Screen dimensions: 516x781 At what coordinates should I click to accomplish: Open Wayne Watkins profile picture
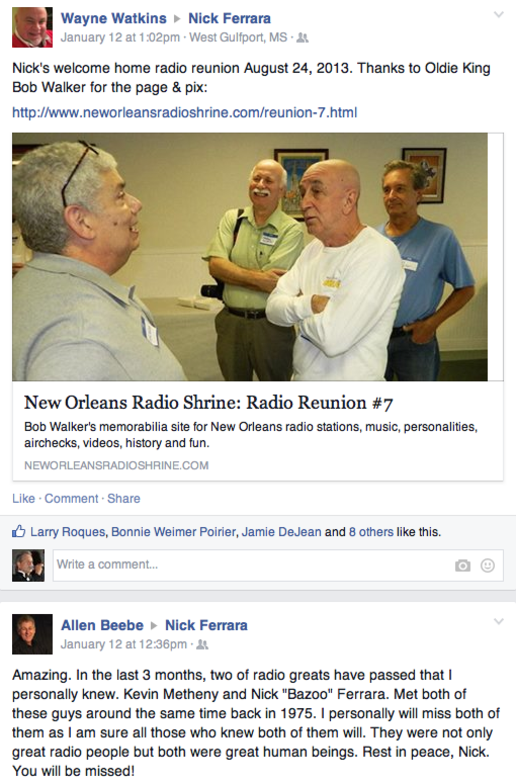[32, 27]
